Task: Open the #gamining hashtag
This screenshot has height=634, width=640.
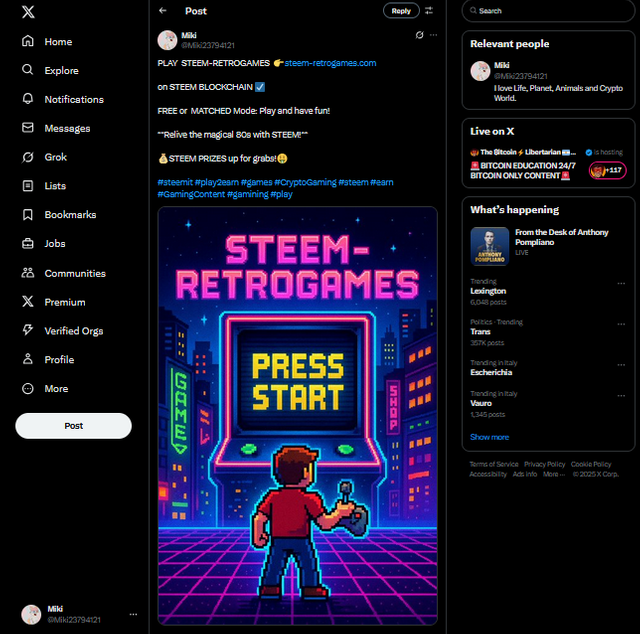Action: point(247,194)
